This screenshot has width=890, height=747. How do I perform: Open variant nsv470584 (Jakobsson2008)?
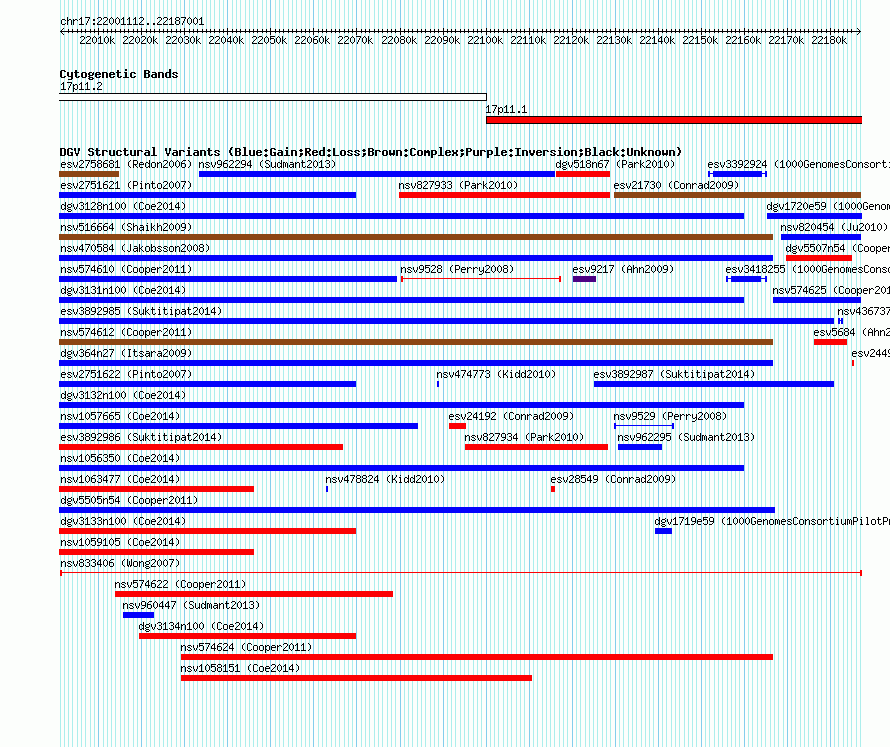coord(135,249)
